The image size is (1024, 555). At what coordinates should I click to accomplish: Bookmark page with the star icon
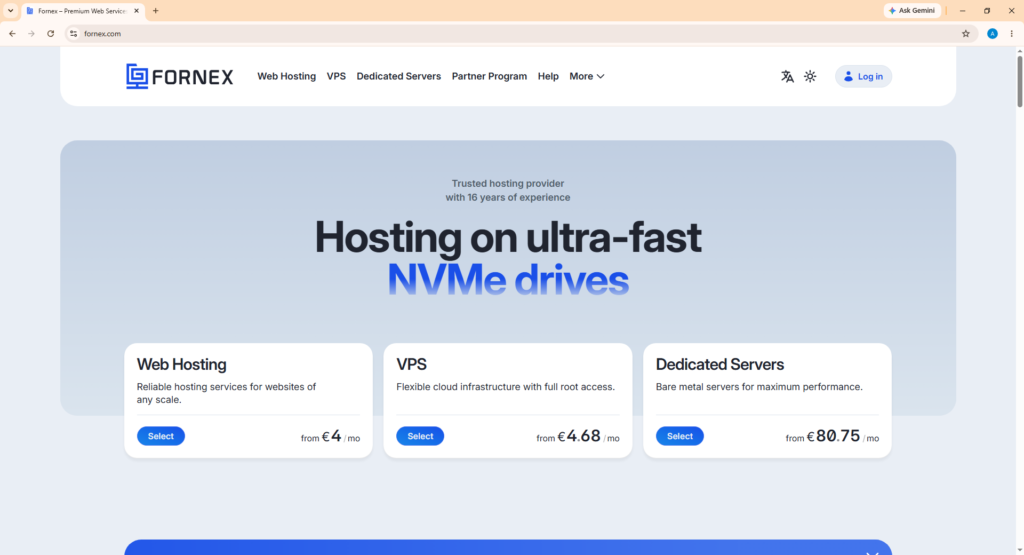click(x=965, y=33)
